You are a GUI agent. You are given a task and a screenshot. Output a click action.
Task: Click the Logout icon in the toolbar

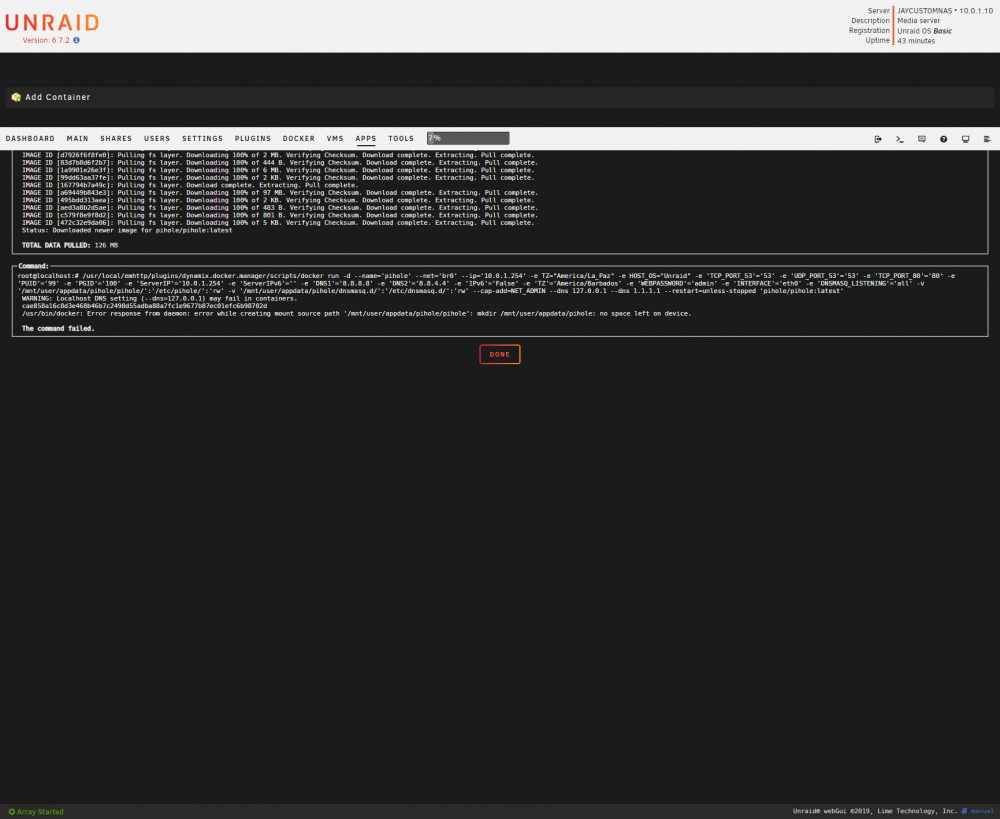pyautogui.click(x=878, y=139)
